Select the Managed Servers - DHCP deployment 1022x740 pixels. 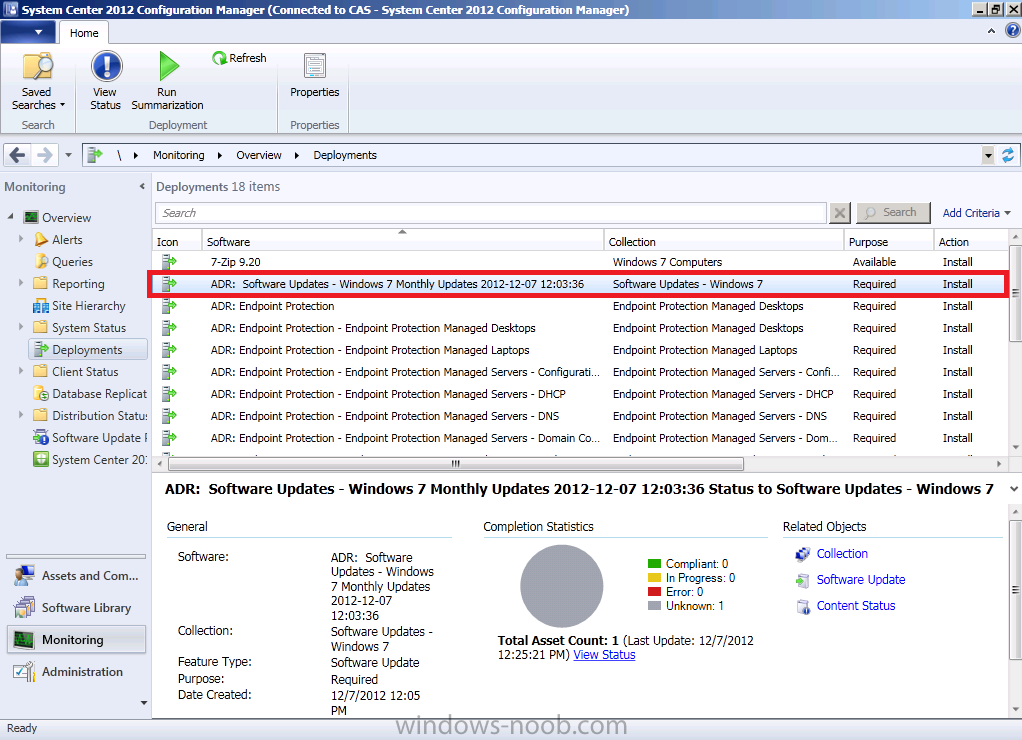580,394
